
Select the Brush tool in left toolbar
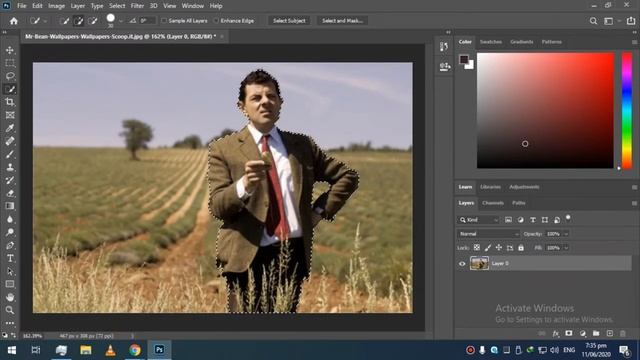coord(10,155)
